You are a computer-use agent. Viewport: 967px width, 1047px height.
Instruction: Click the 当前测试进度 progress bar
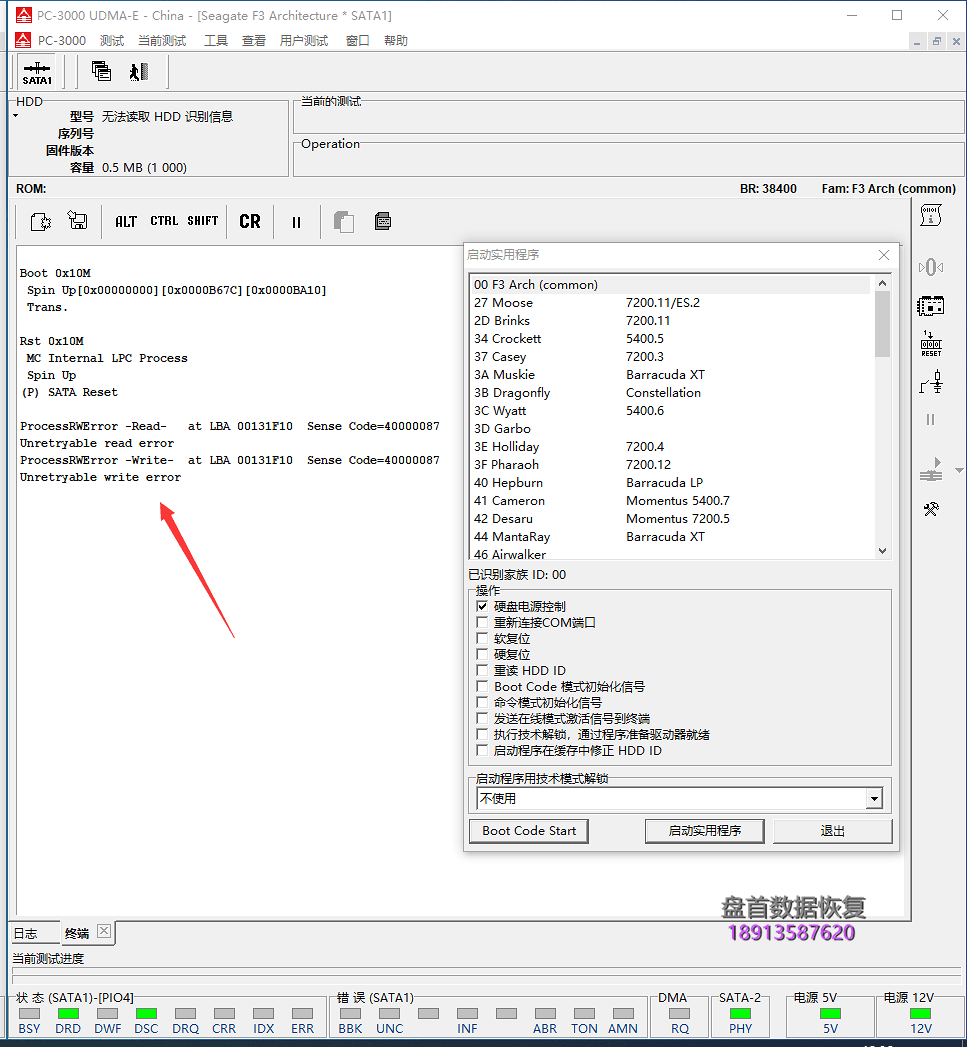pyautogui.click(x=487, y=976)
